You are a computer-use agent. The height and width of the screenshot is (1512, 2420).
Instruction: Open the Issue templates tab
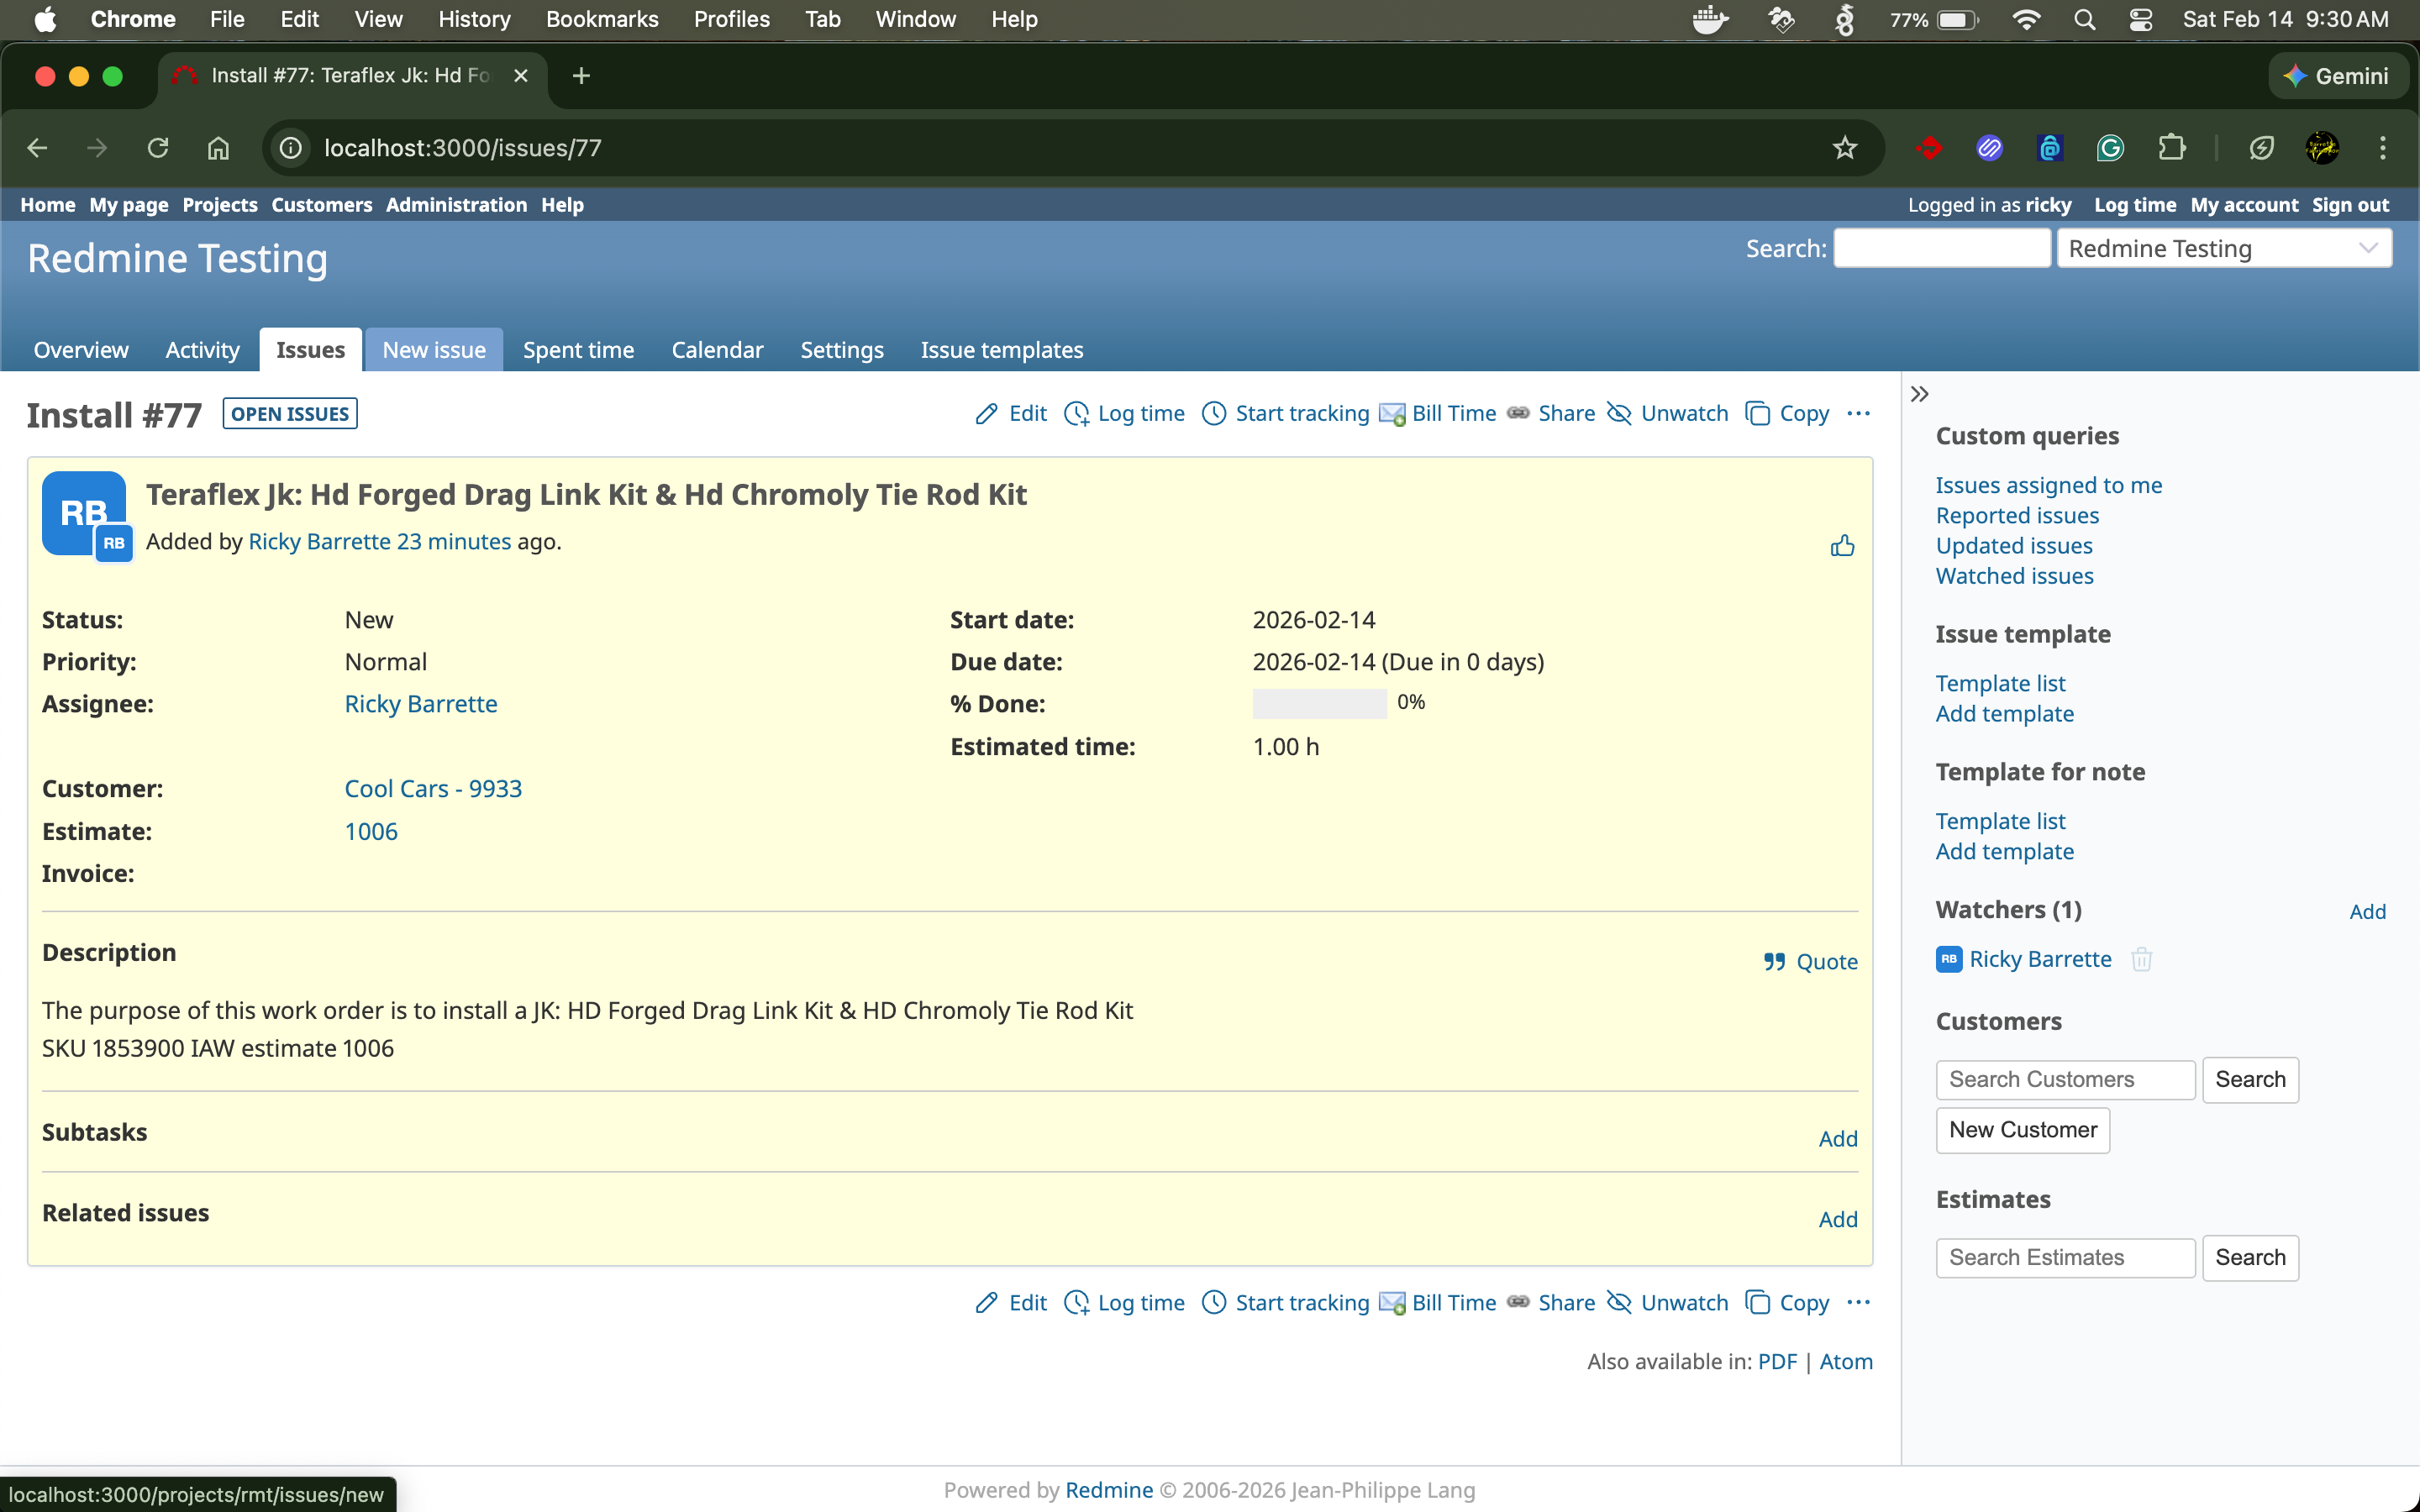tap(1001, 350)
